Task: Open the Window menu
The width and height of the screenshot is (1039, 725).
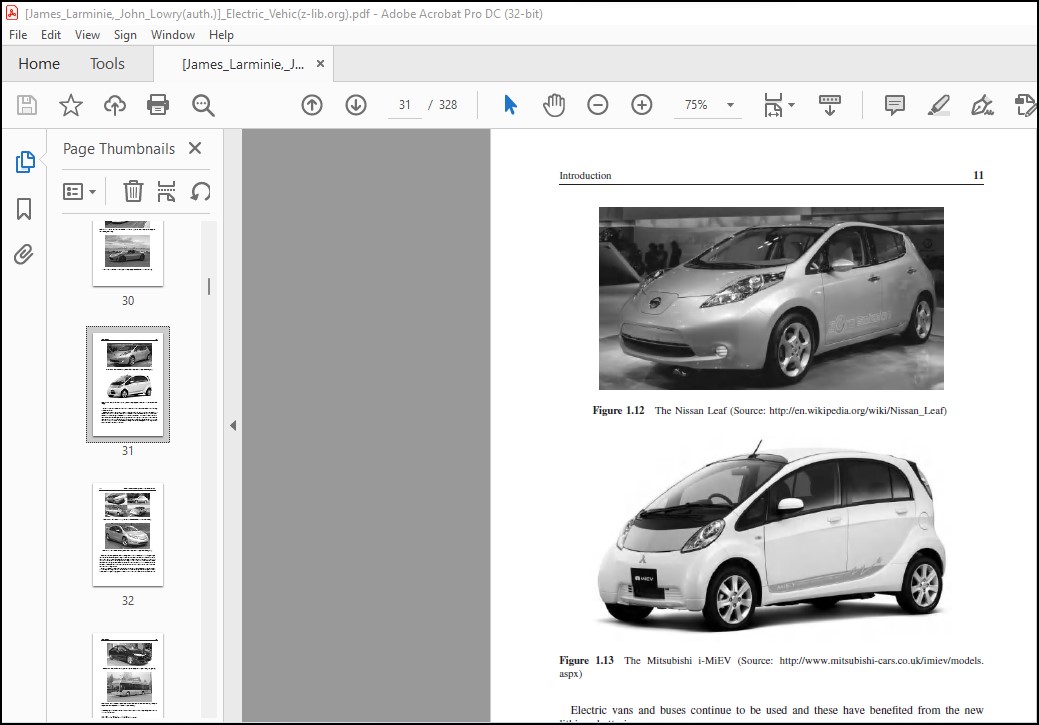Action: coord(172,34)
